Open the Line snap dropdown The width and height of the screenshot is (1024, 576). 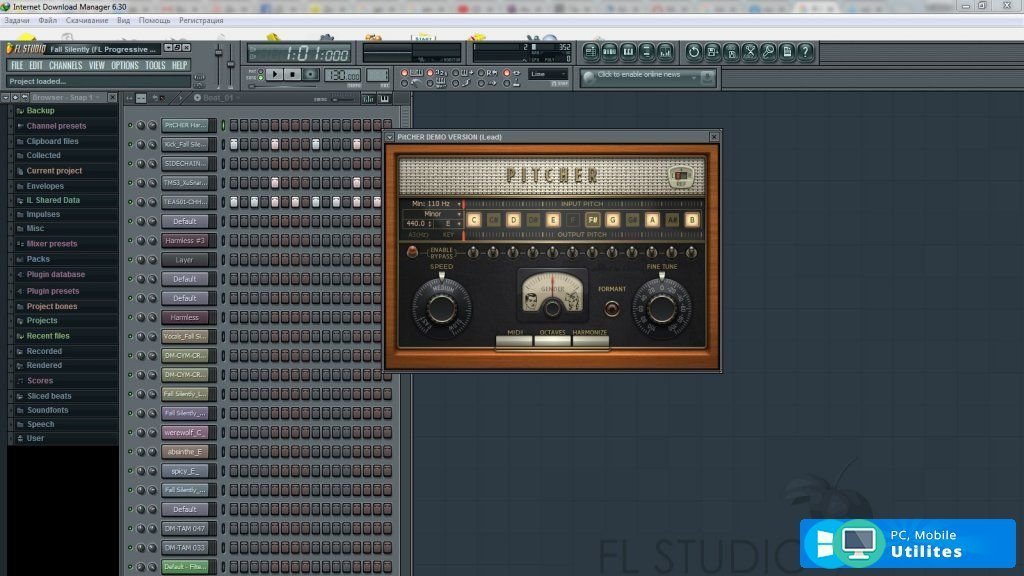click(x=547, y=74)
